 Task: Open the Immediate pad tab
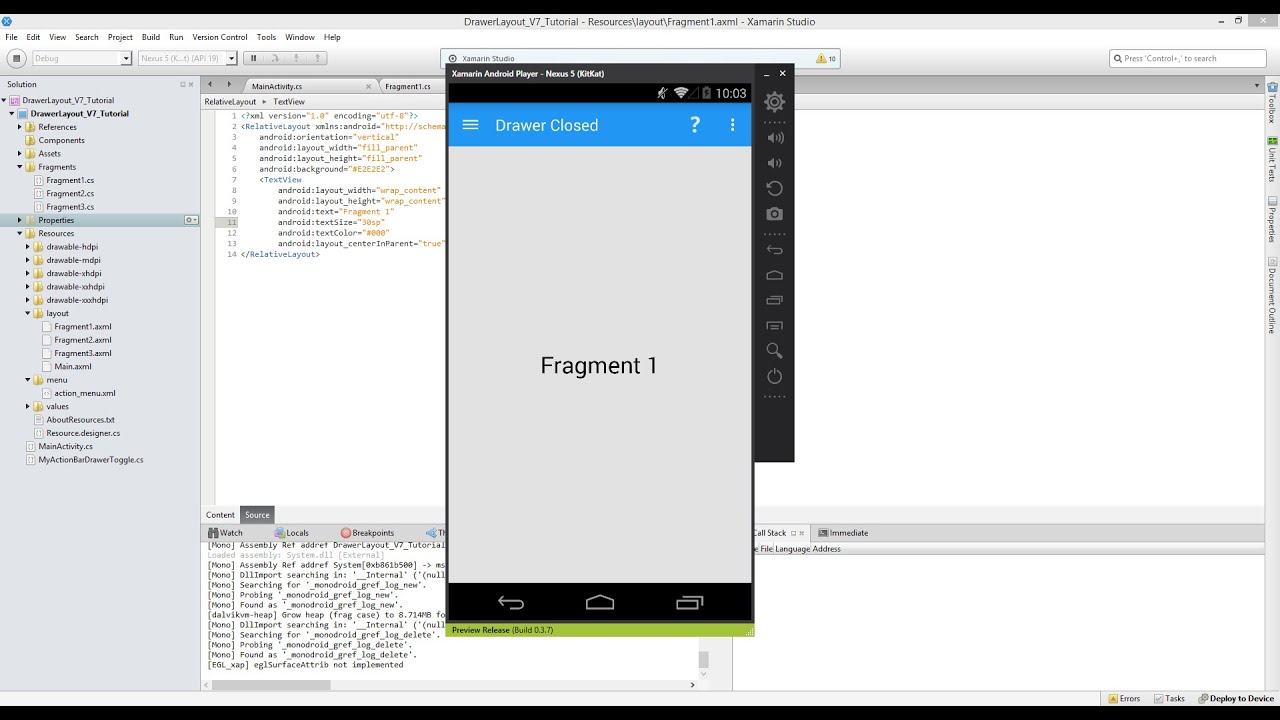pos(843,533)
